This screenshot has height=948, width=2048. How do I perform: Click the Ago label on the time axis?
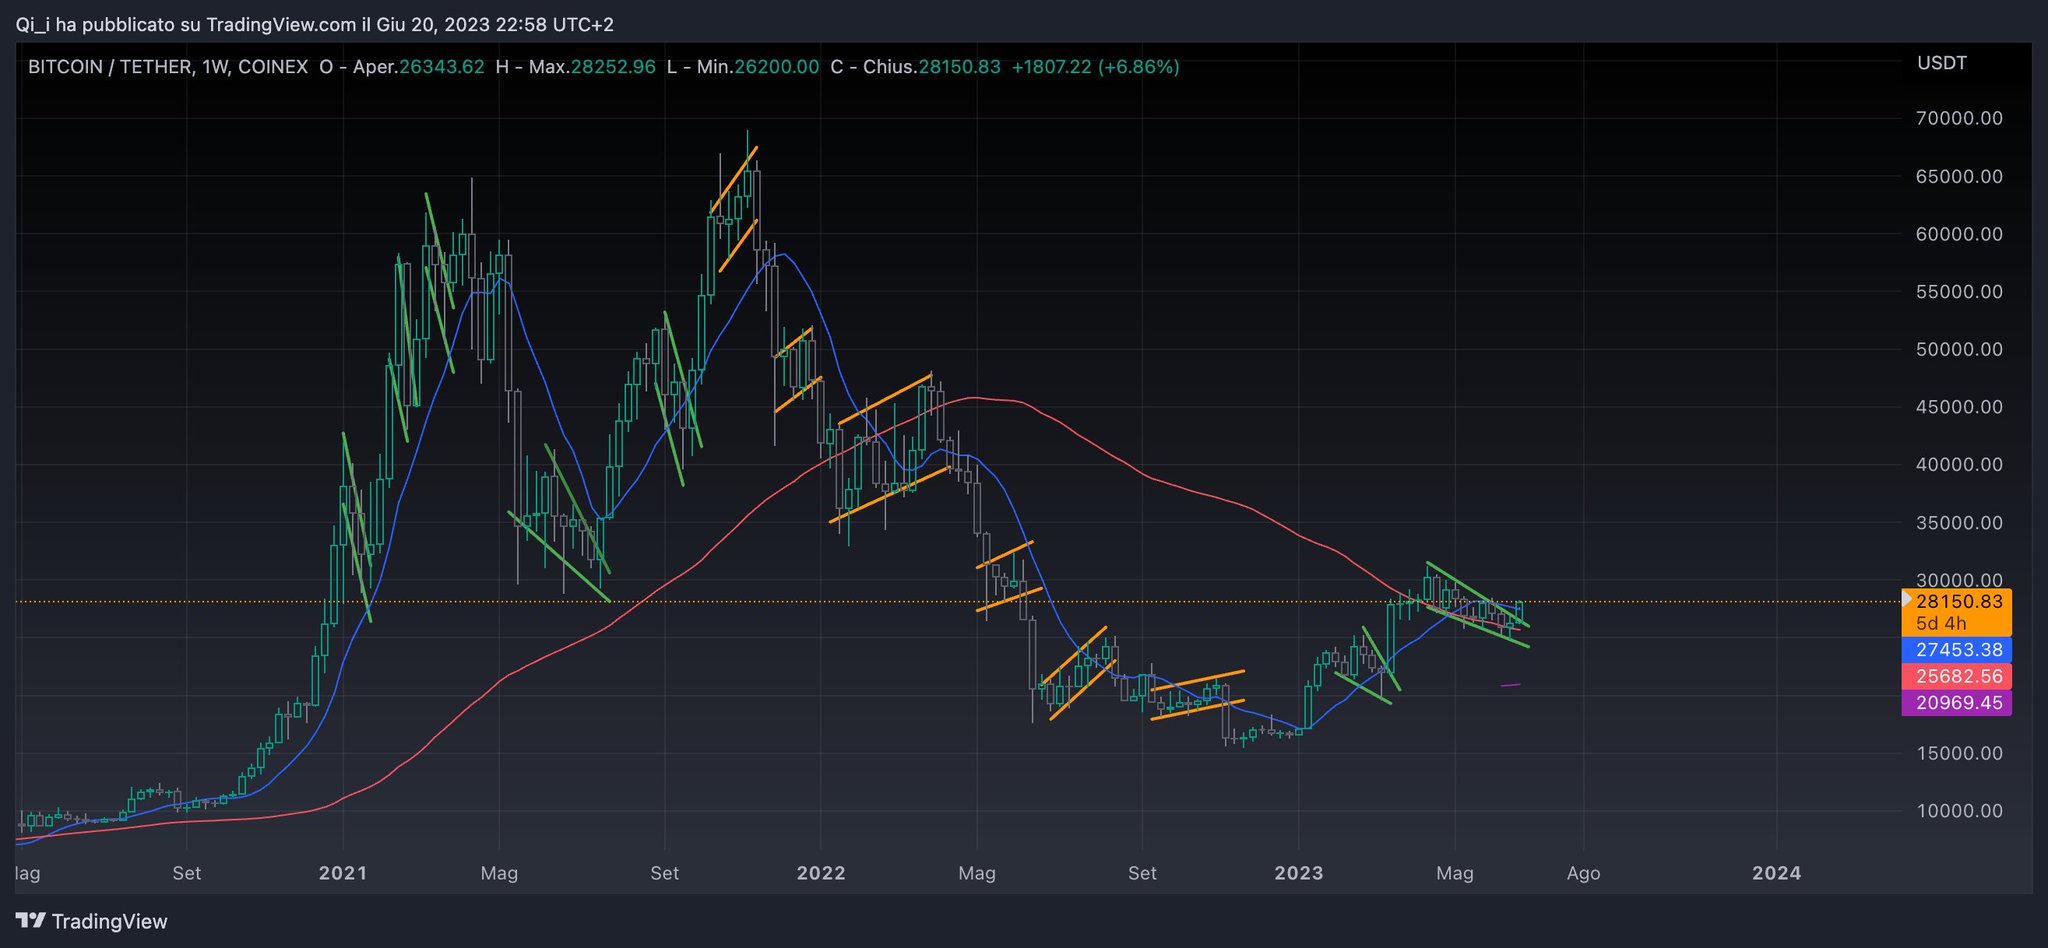[x=1583, y=873]
